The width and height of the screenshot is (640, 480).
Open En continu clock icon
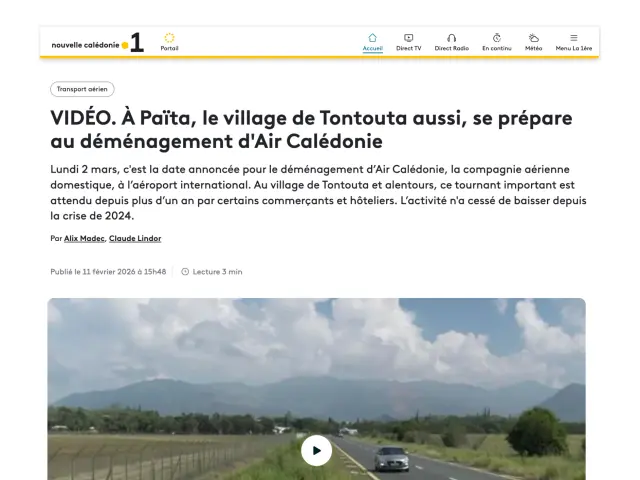coord(497,38)
